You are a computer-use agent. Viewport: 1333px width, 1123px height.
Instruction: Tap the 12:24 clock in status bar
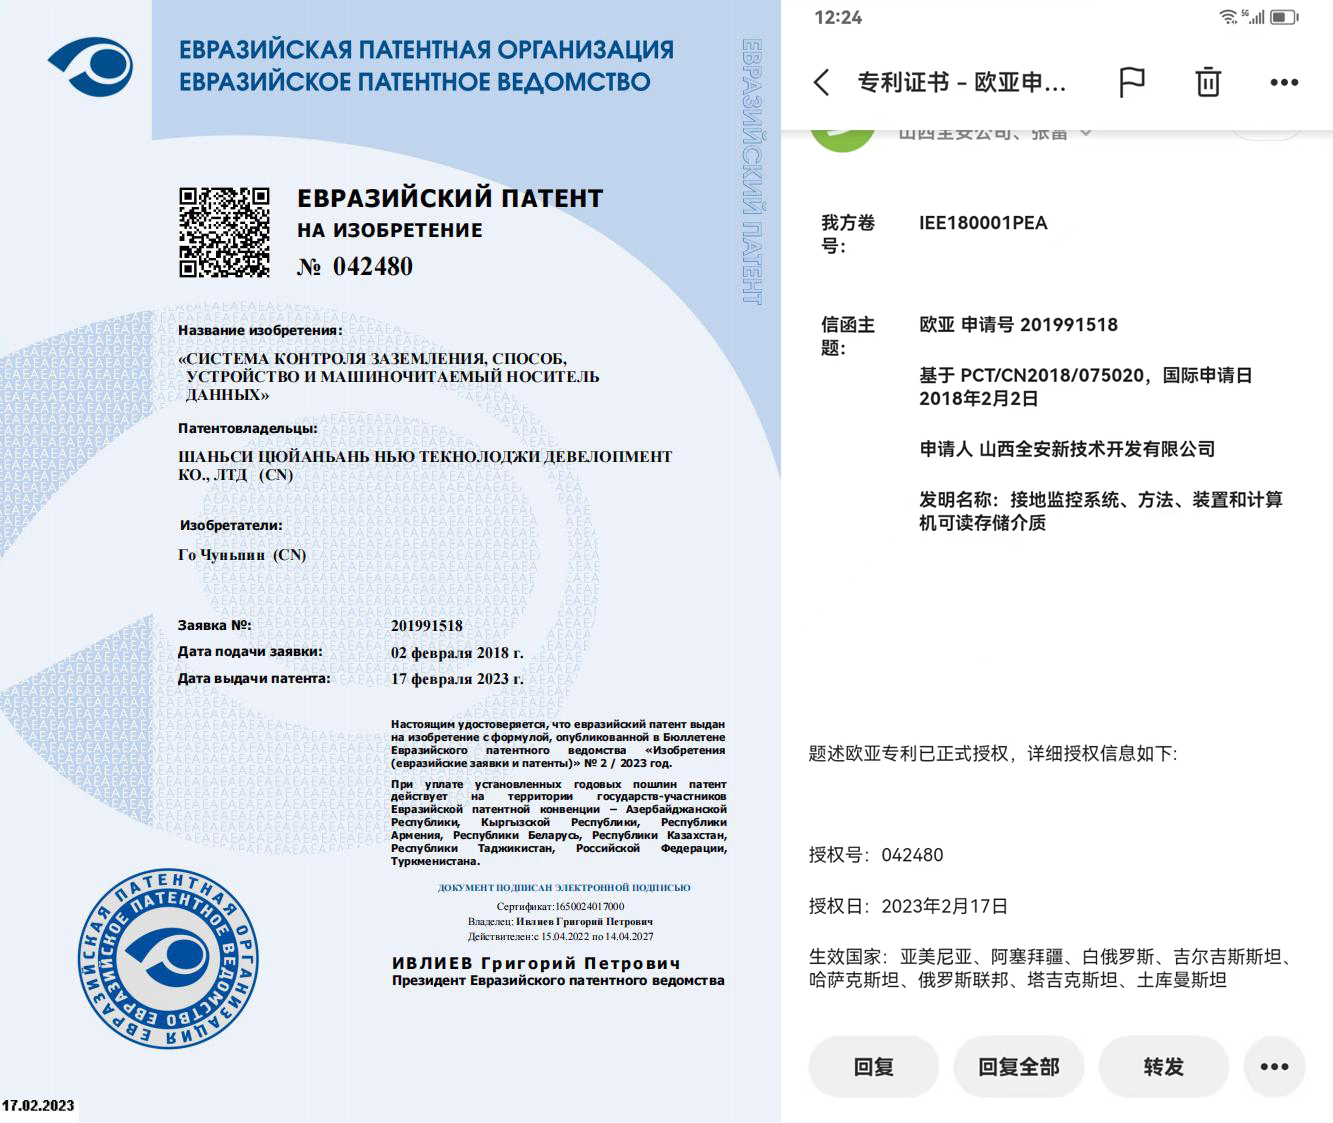pos(838,17)
